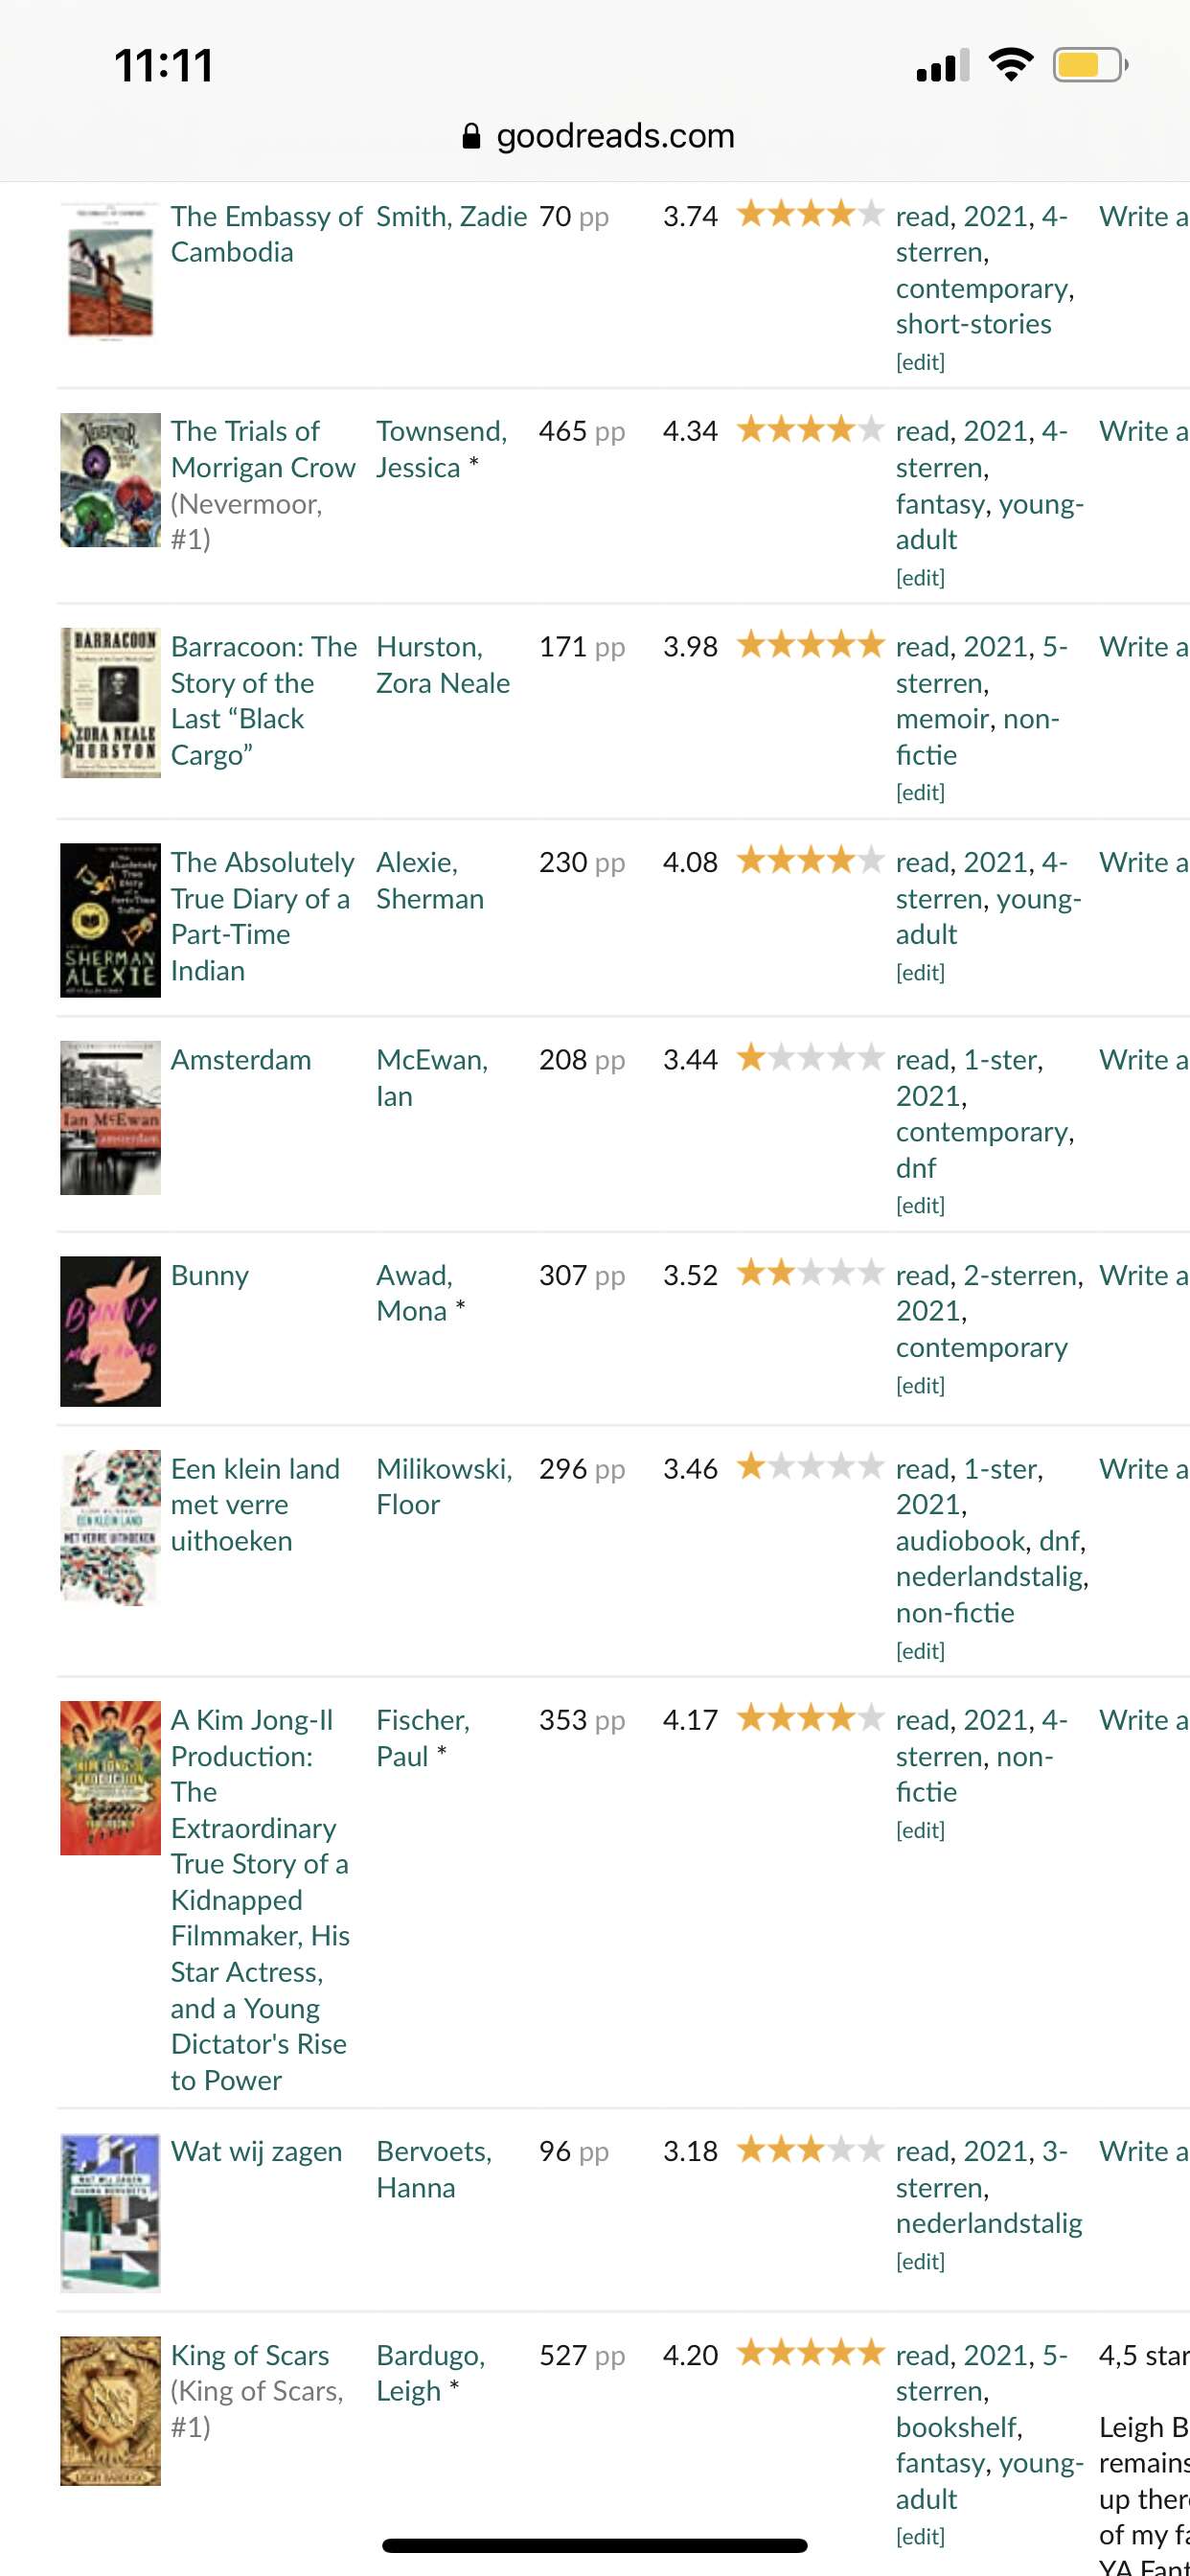Screen dimensions: 1190x2576
Task: Open author Hurston, Zora Neale
Action: click(443, 665)
